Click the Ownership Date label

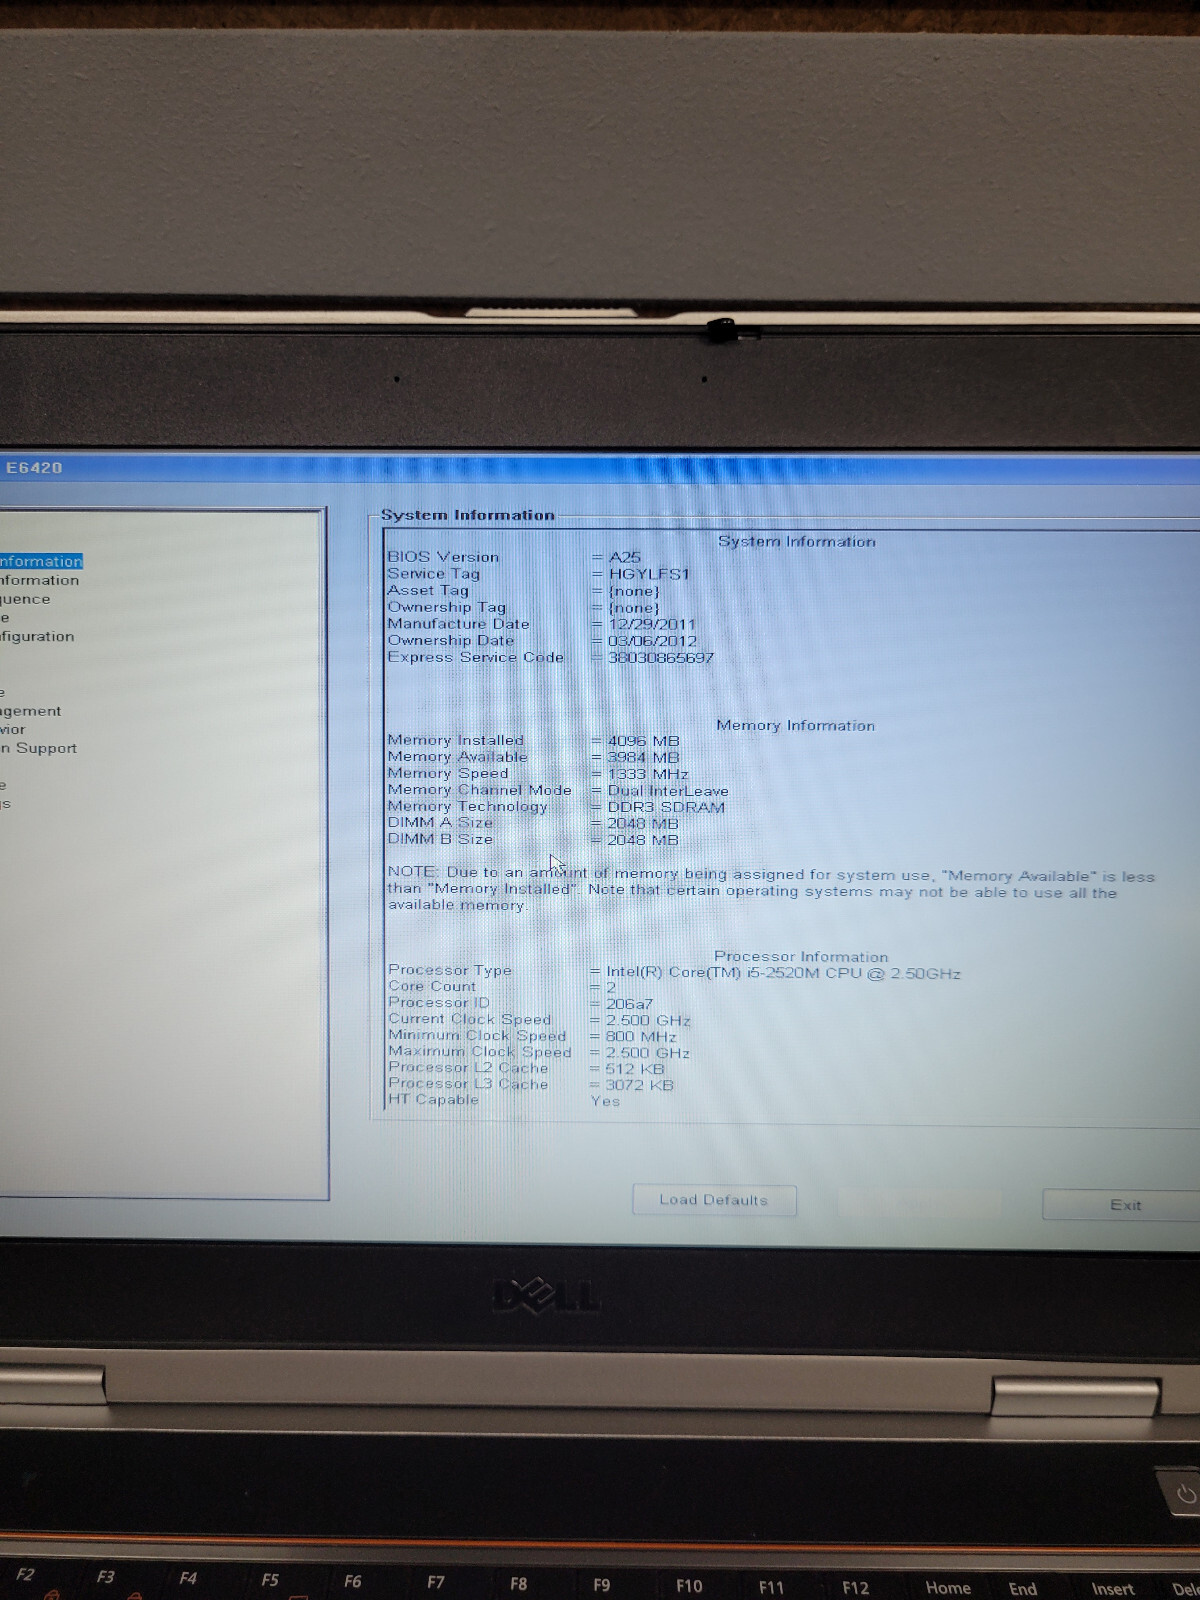pos(451,641)
